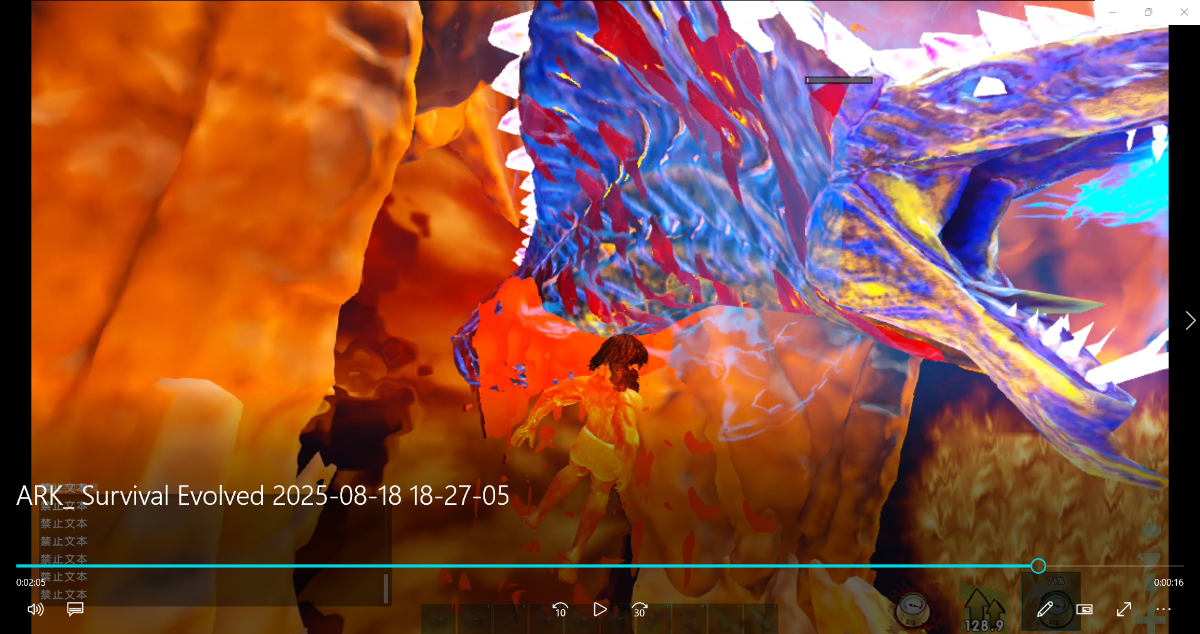Enter full screen with the expand arrows

(1124, 608)
